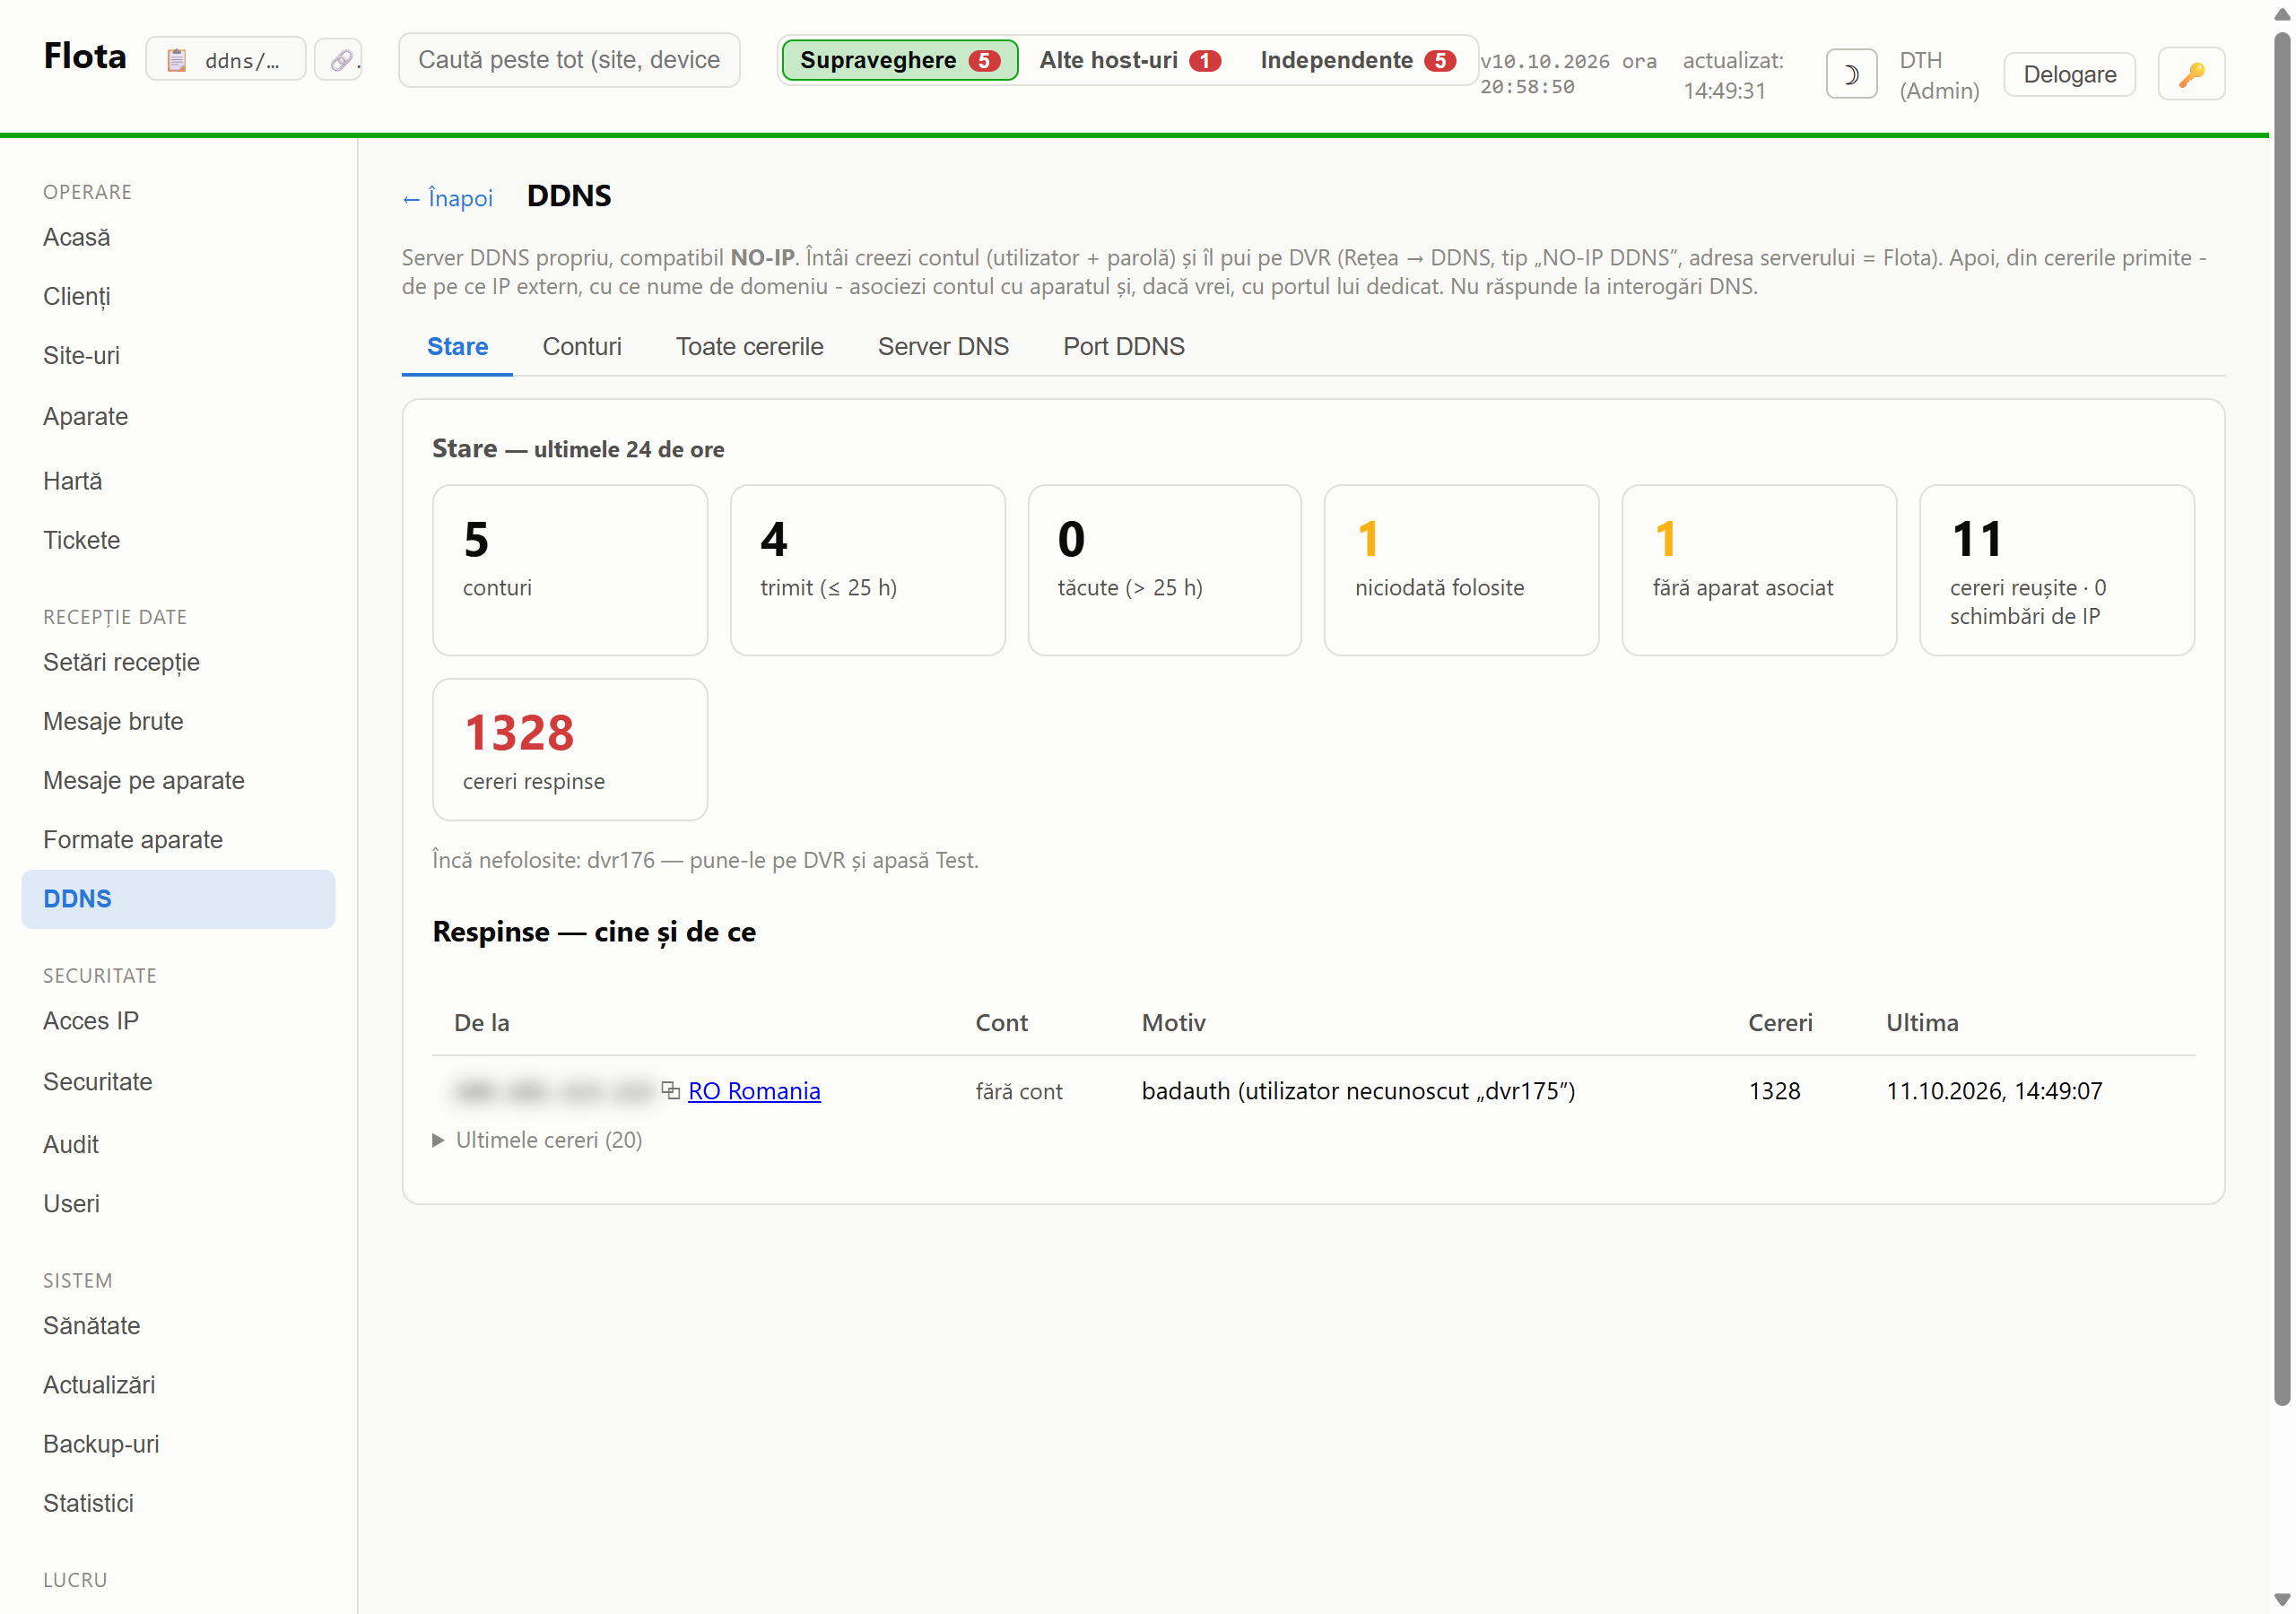Image resolution: width=2296 pixels, height=1614 pixels.
Task: Open Mesaje brute in the sidebar
Action: click(x=113, y=721)
